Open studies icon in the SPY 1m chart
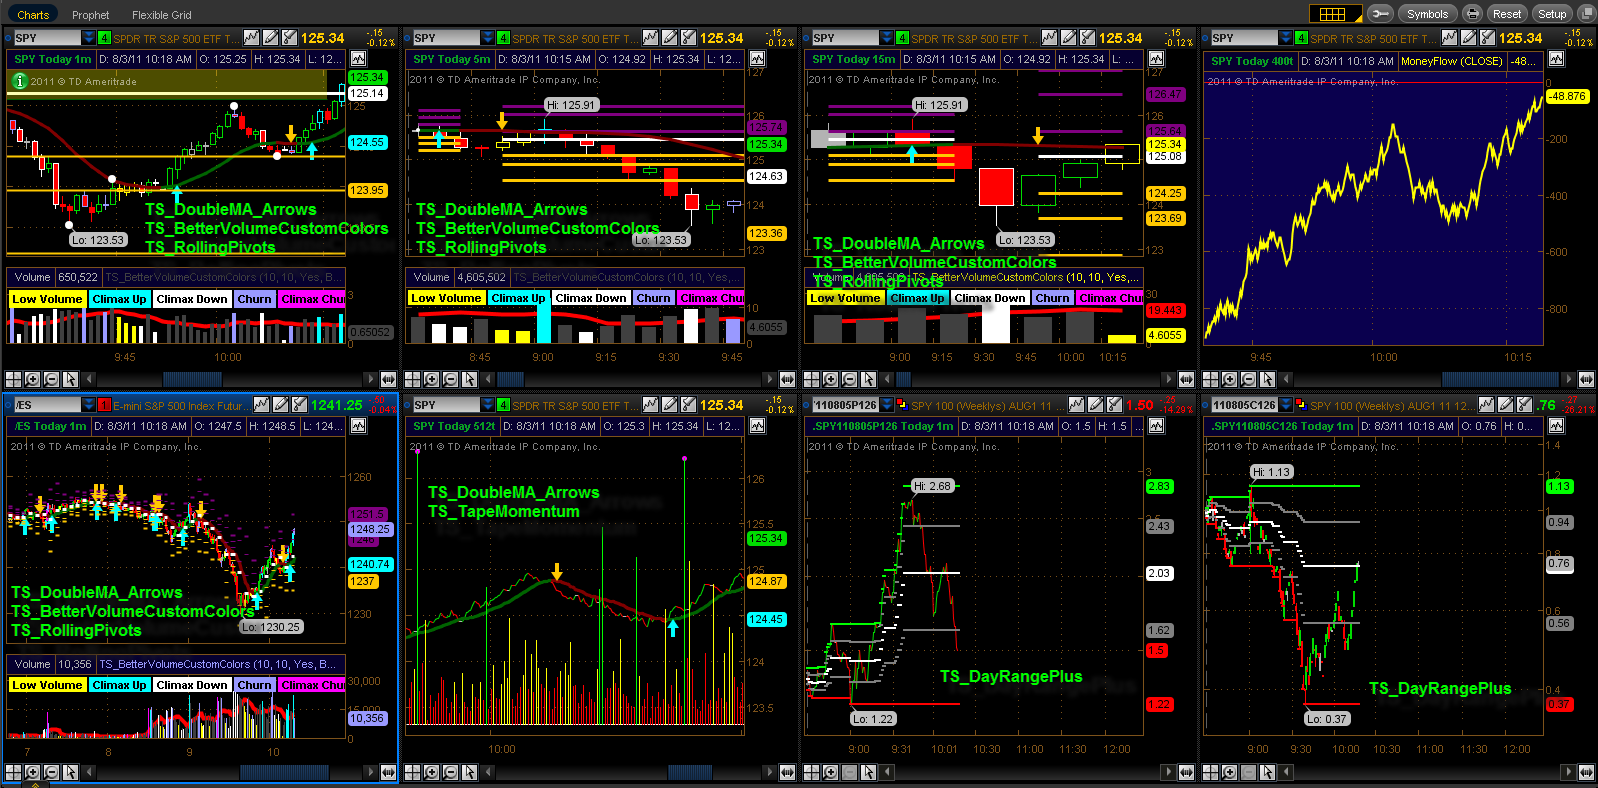This screenshot has width=1598, height=788. pos(289,38)
